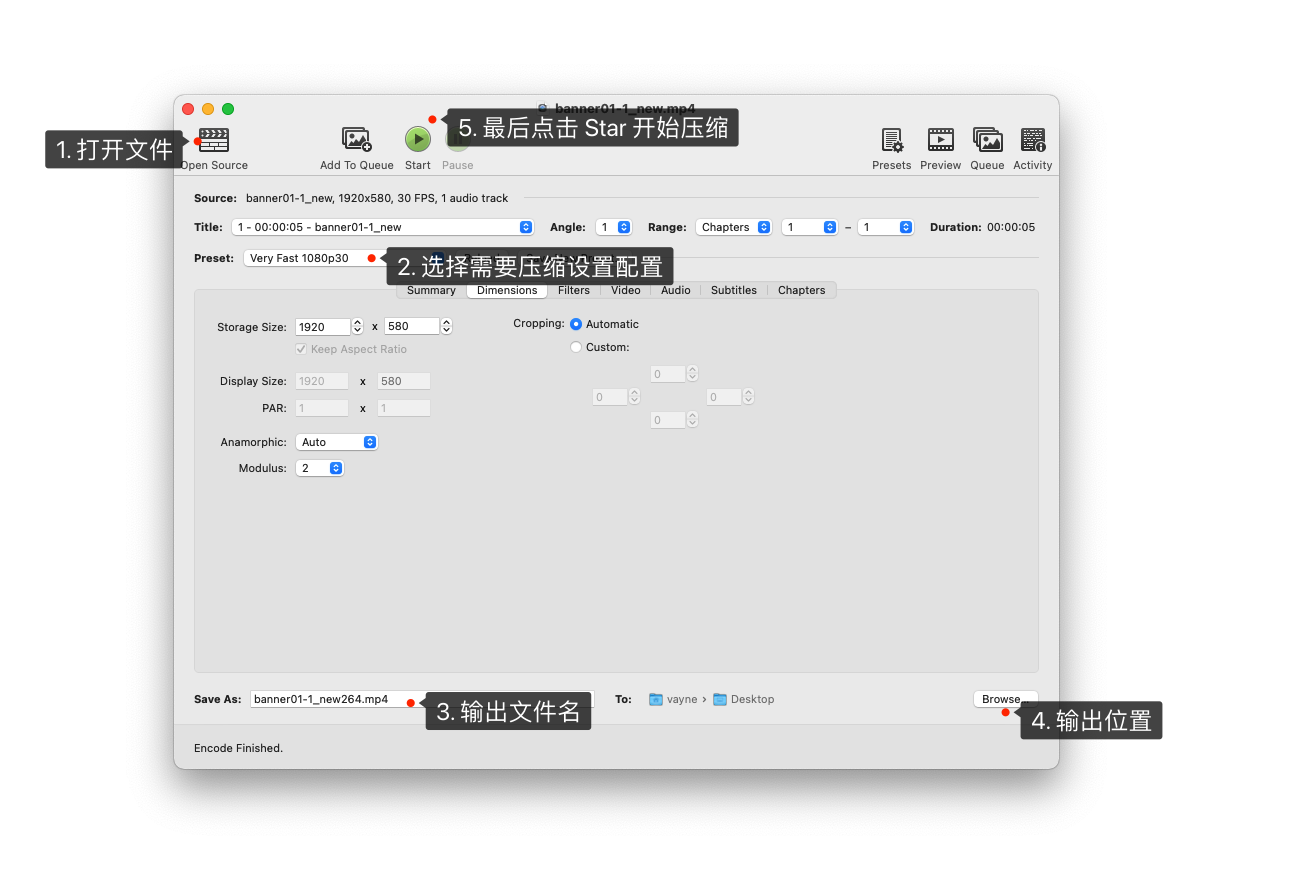This screenshot has height=896, width=1293.
Task: Open the Title dropdown for banner01-1_new
Action: (383, 227)
